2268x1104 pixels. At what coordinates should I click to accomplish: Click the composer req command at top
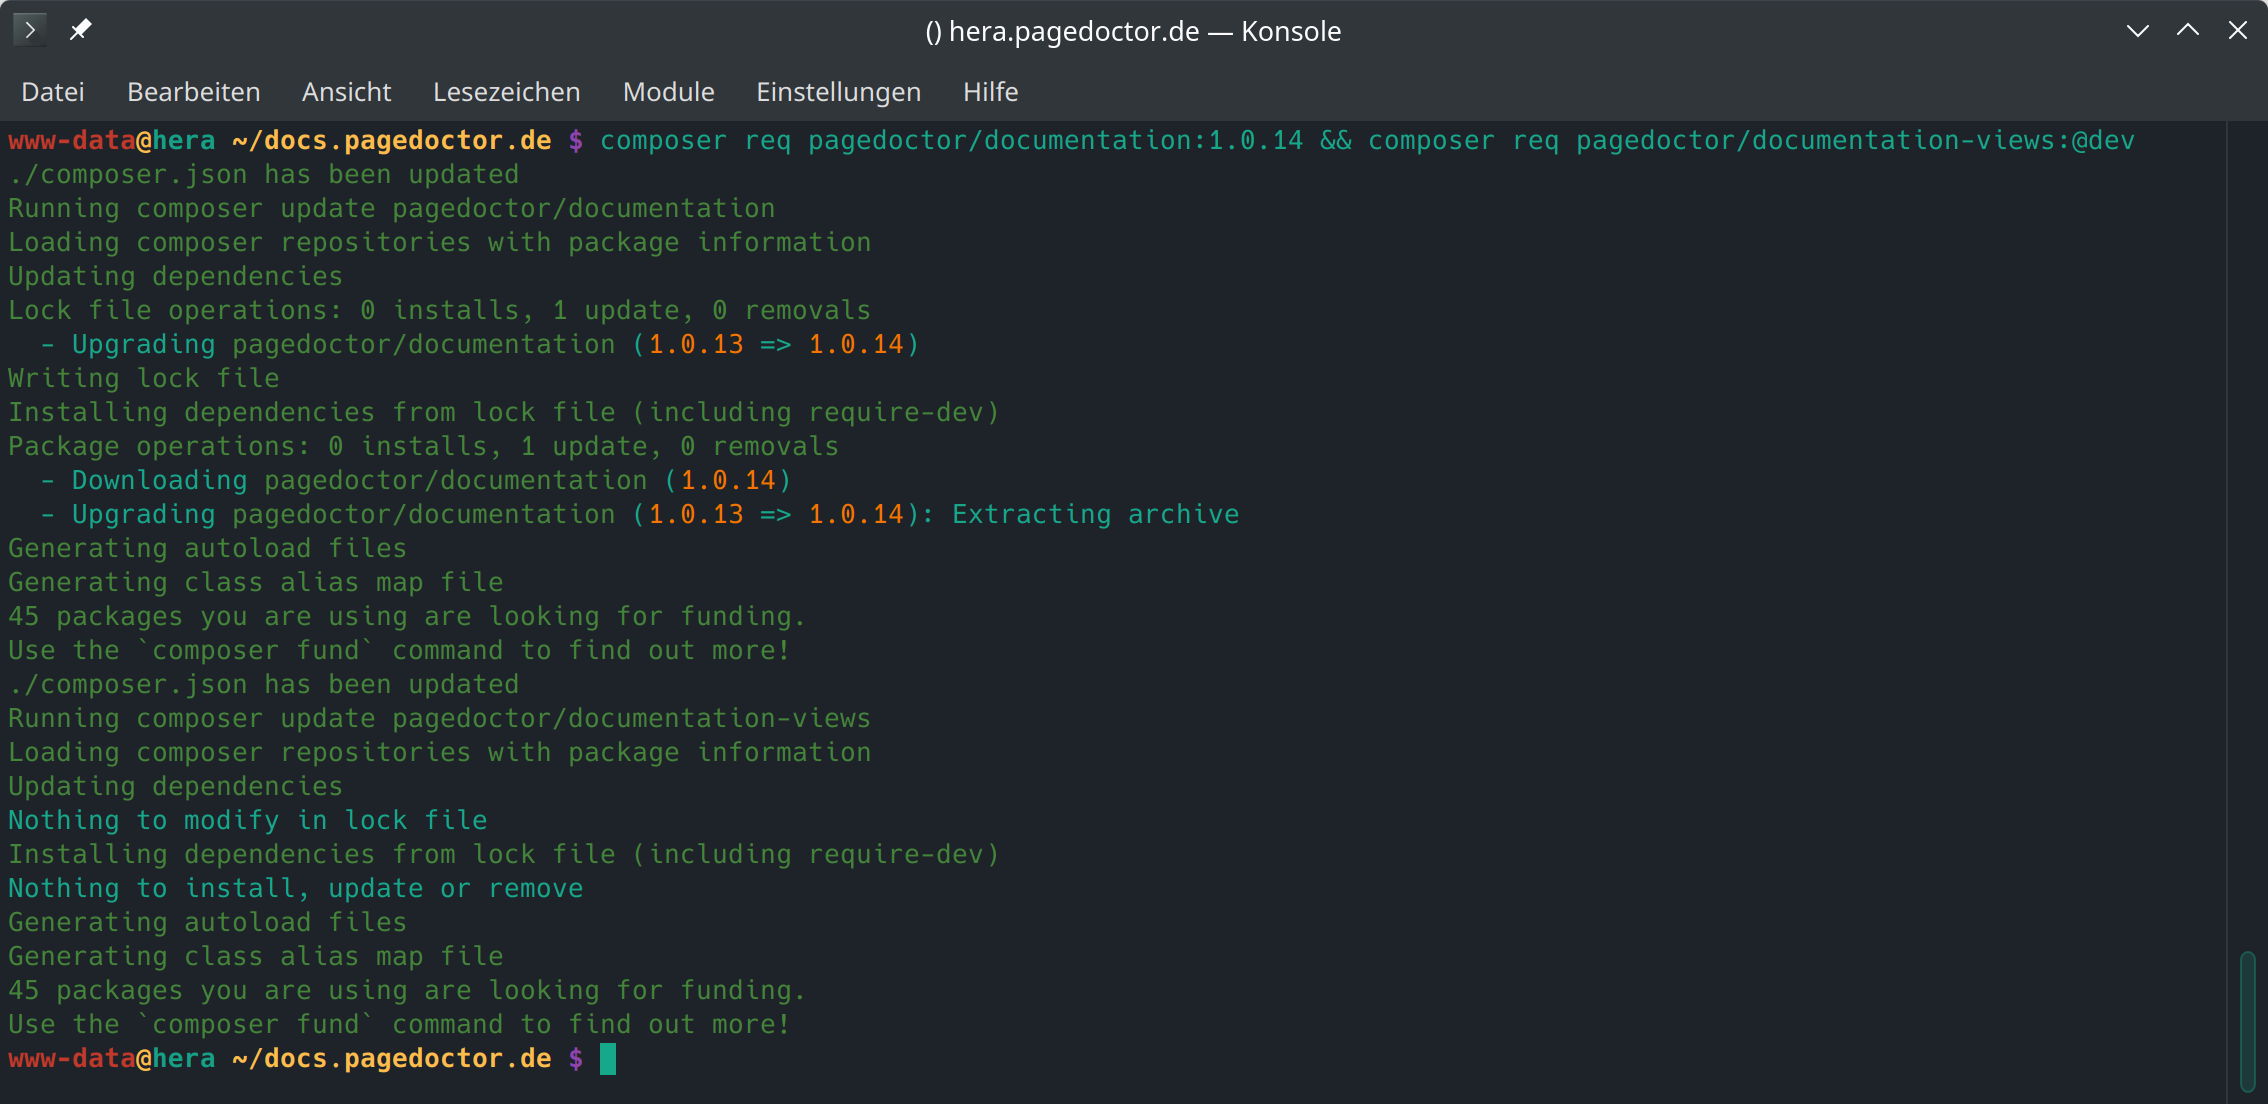click(1367, 140)
